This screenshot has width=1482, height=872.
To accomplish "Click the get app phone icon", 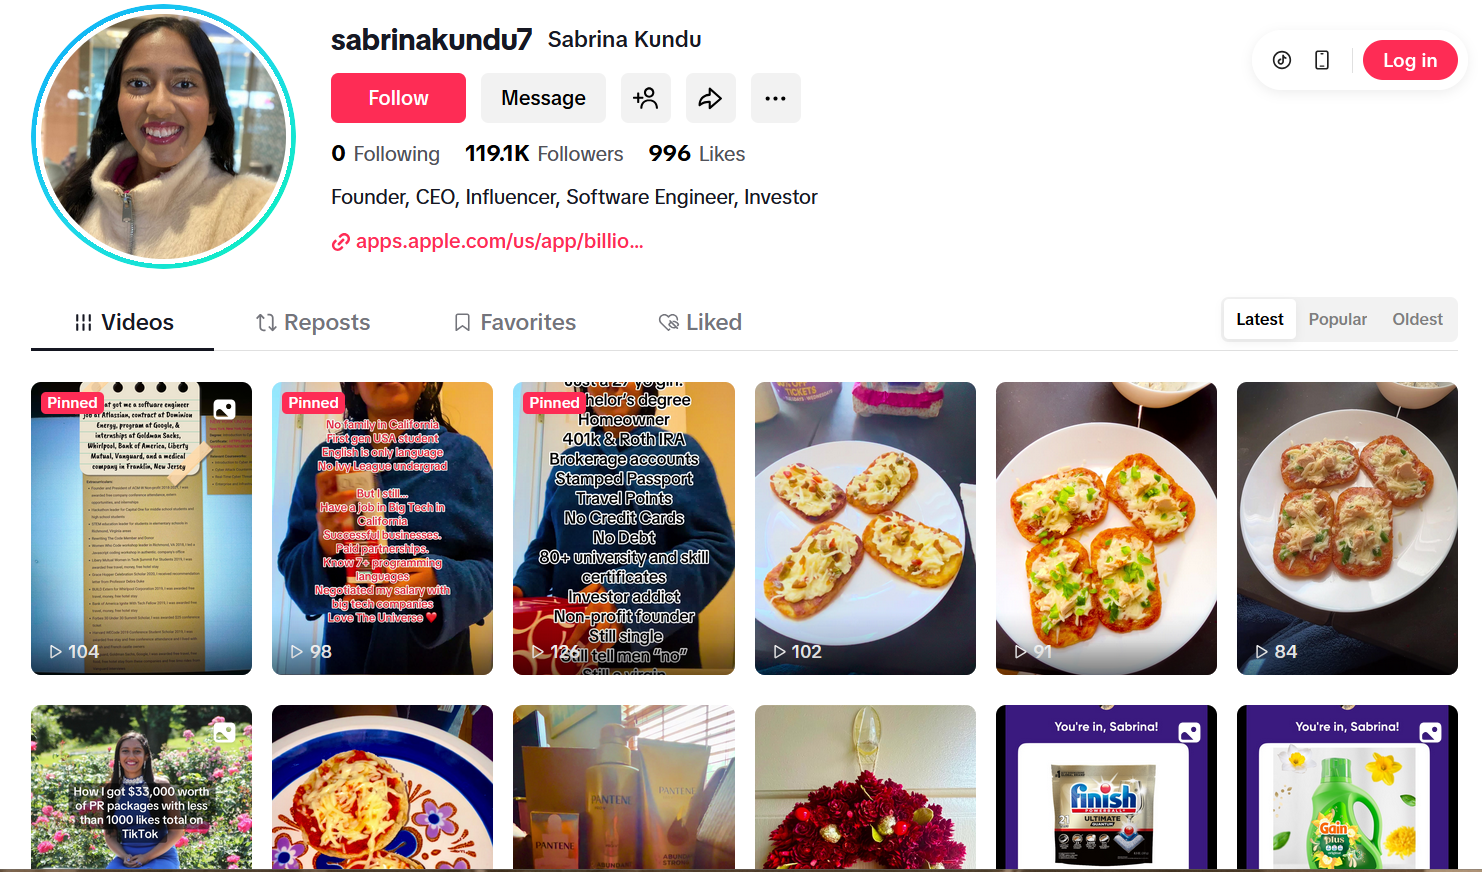I will (x=1322, y=60).
